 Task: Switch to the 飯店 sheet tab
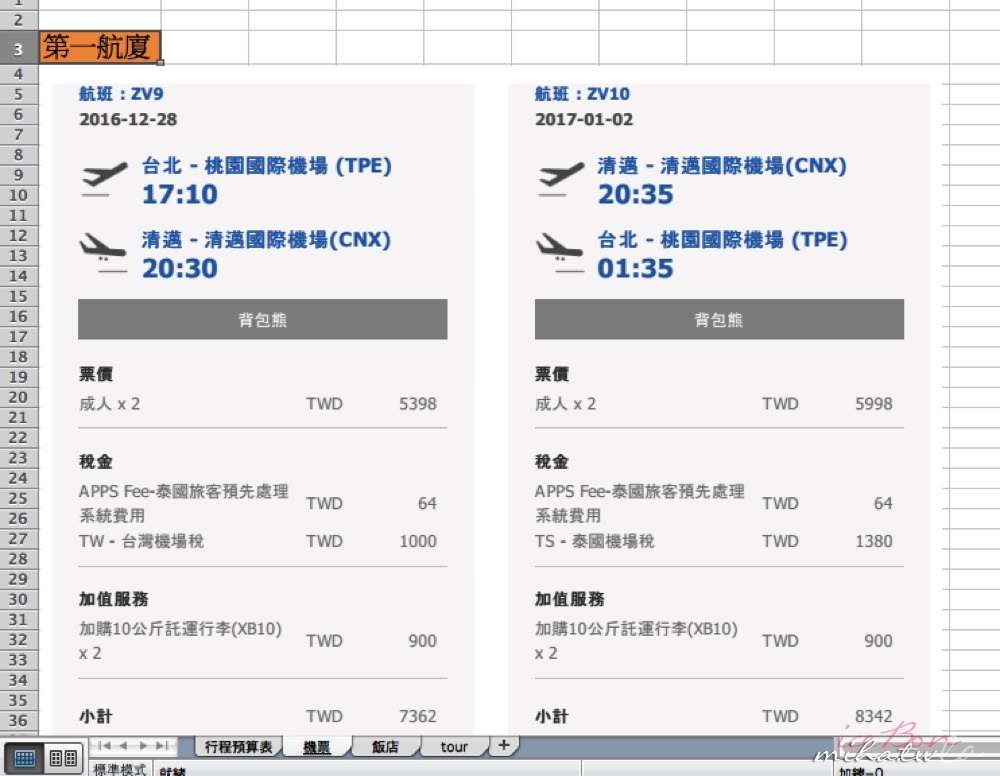[x=387, y=744]
